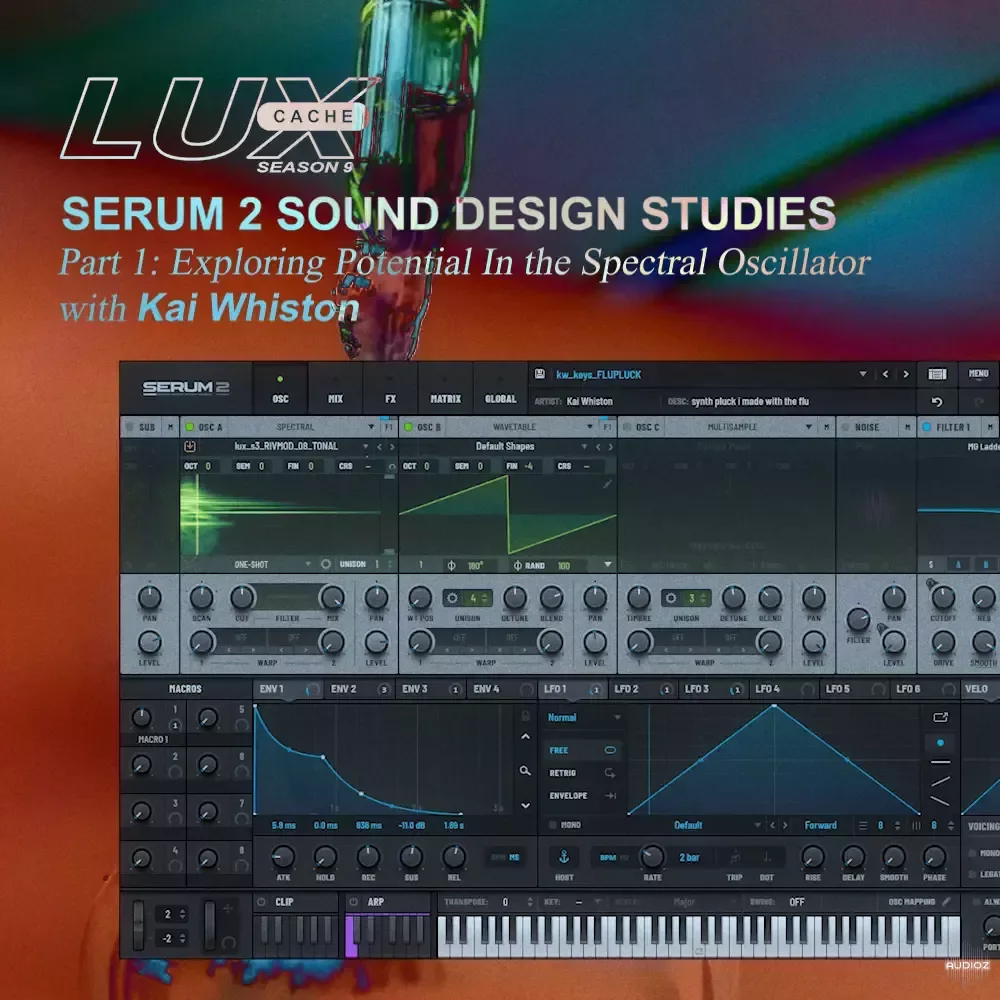
Task: Click OSC C unison settings gear
Action: pyautogui.click(x=671, y=598)
